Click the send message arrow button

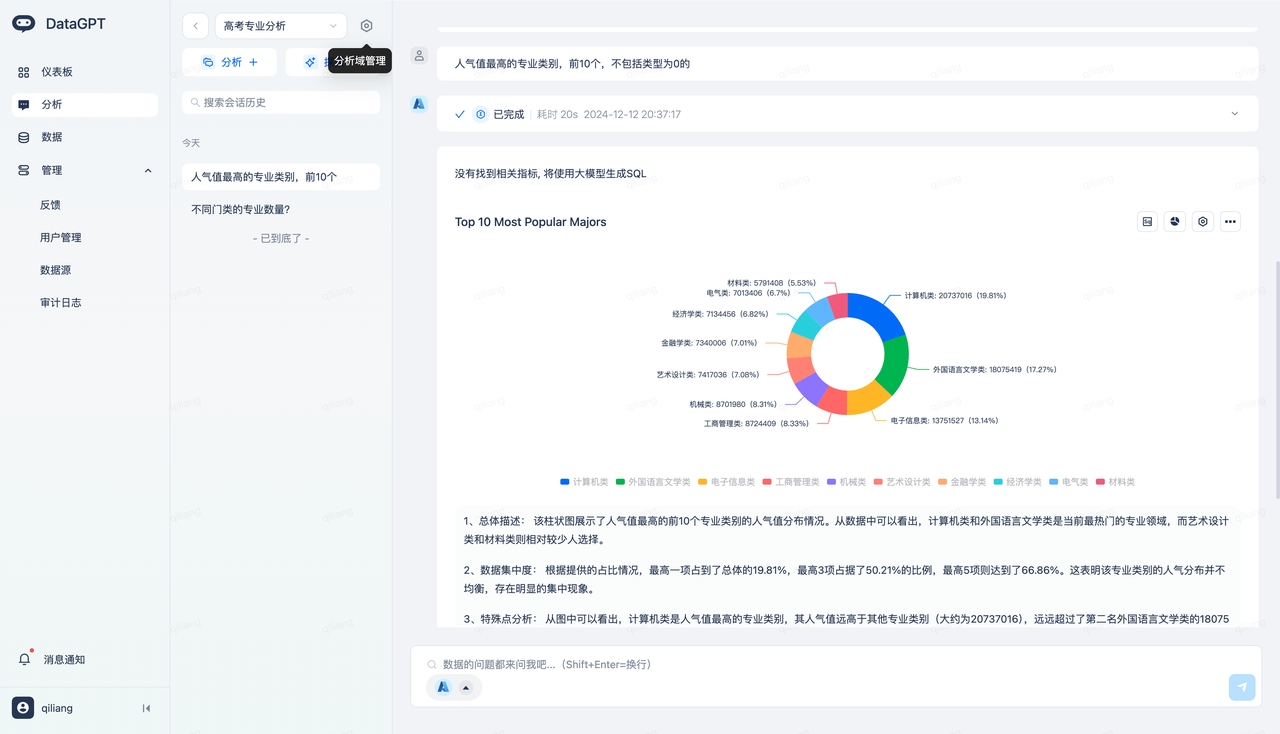point(1241,687)
